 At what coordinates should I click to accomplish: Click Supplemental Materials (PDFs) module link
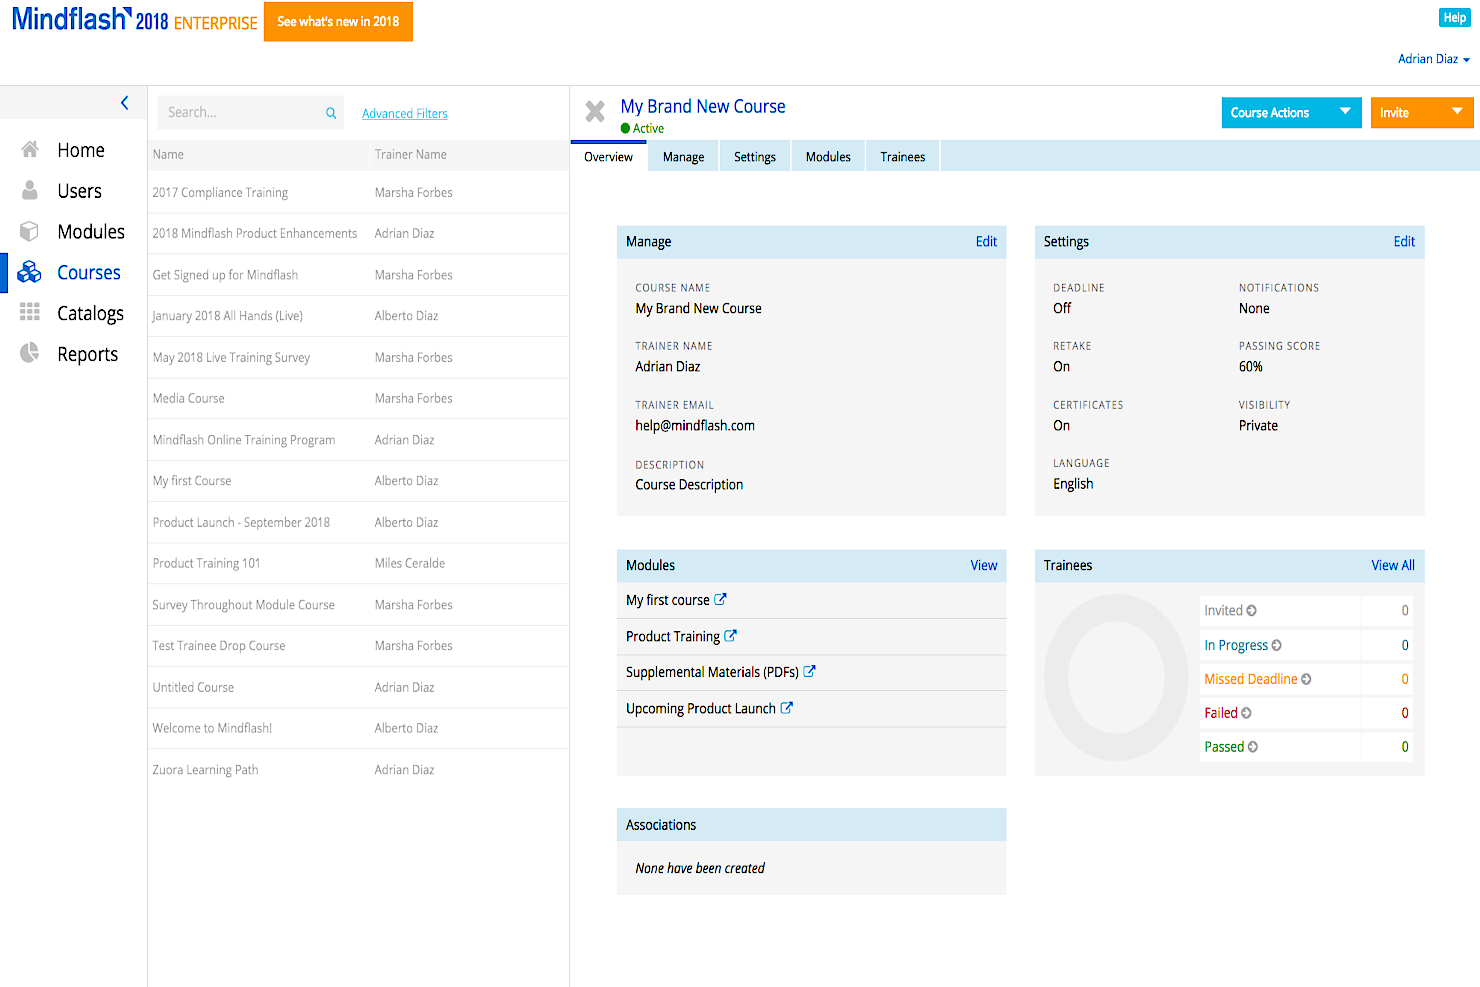(x=712, y=672)
